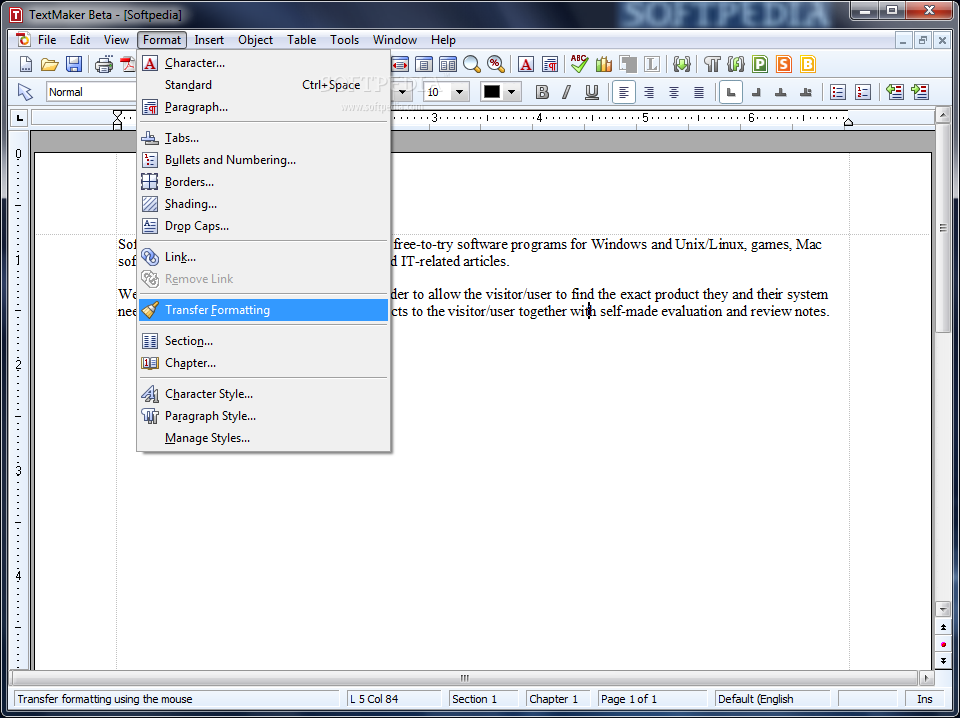Open the font size dropdown
960x718 pixels.
[x=459, y=92]
